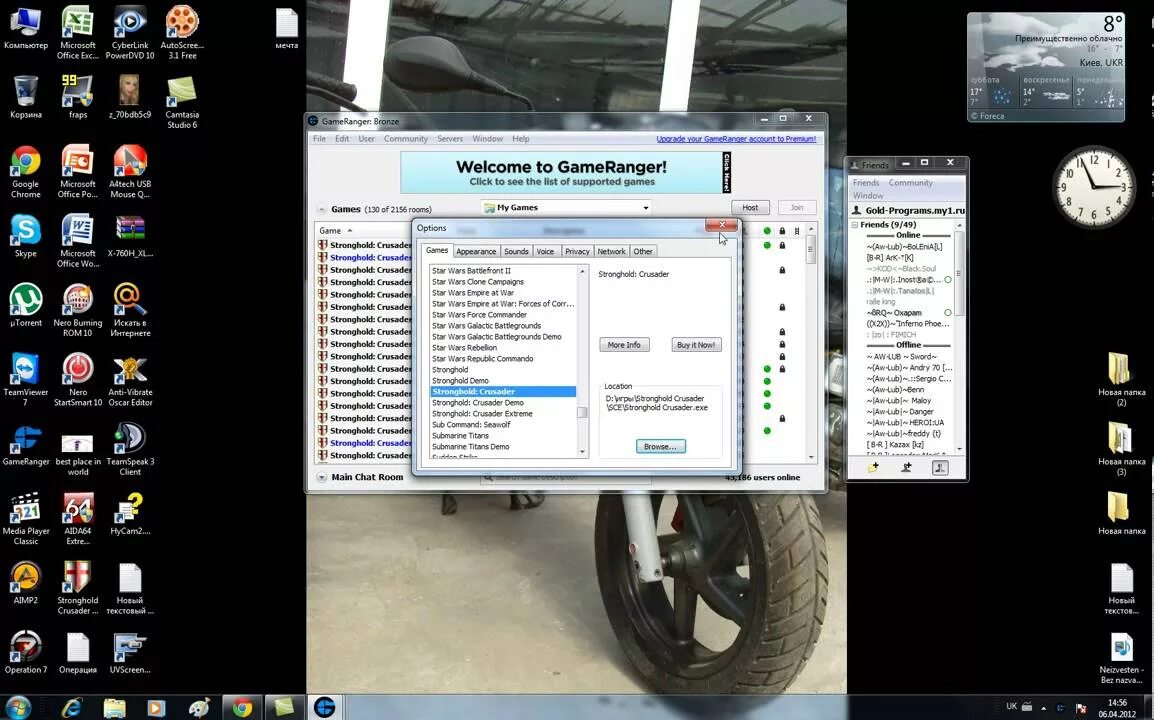The height and width of the screenshot is (720, 1154).
Task: Collapse the Games section expander
Action: pos(321,209)
